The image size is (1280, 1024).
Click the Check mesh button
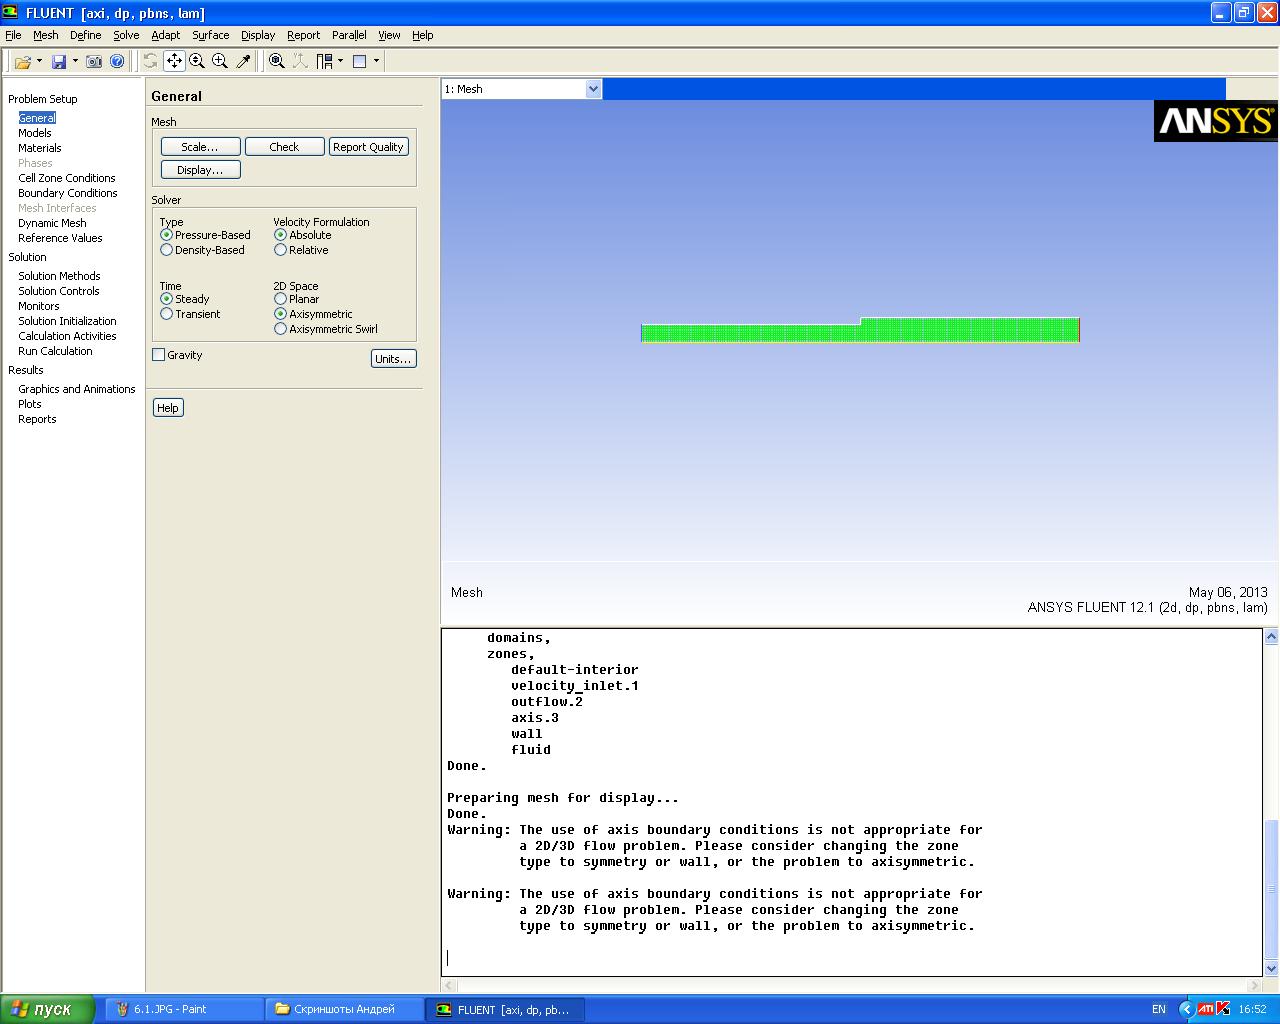coord(284,147)
